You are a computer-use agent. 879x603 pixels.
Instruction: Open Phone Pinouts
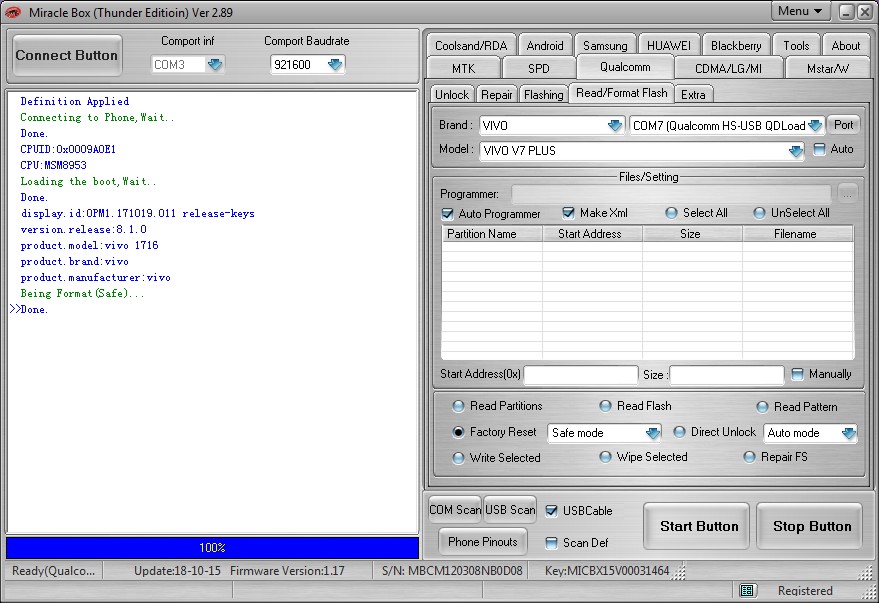click(x=483, y=542)
